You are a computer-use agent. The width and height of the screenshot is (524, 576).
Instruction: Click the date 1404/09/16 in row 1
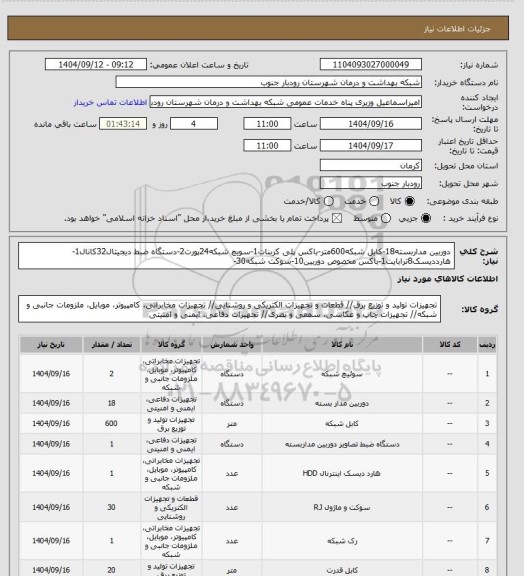click(51, 374)
